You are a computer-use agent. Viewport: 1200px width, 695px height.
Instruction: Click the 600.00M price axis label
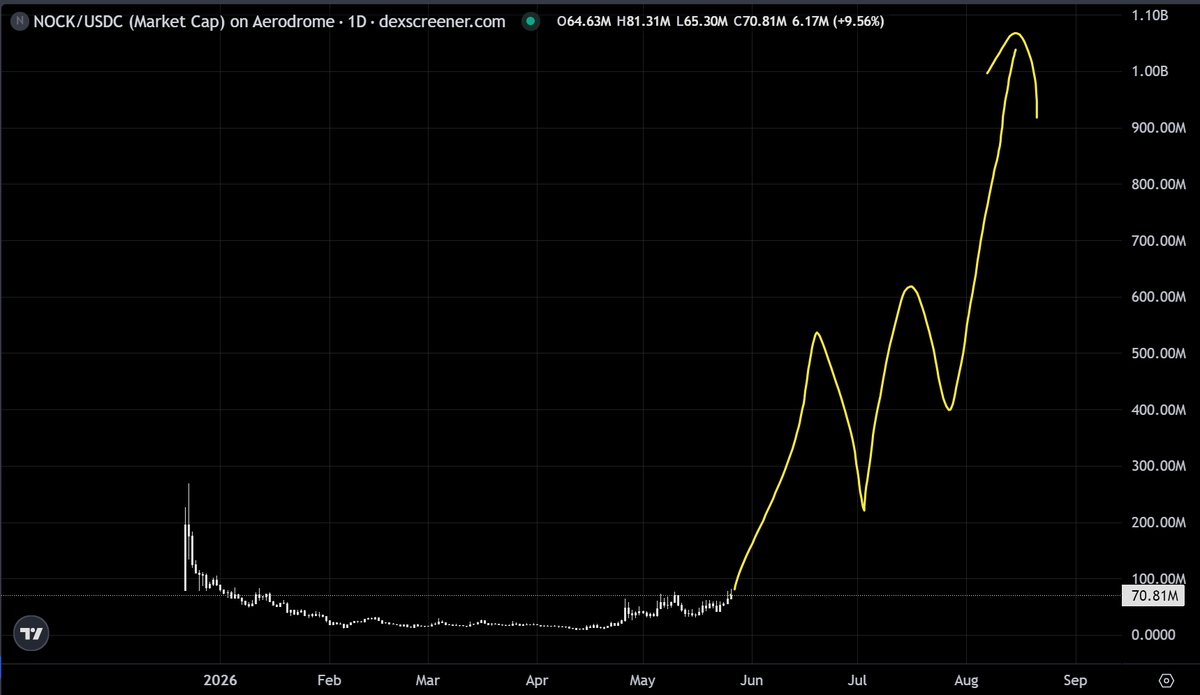(x=1158, y=297)
